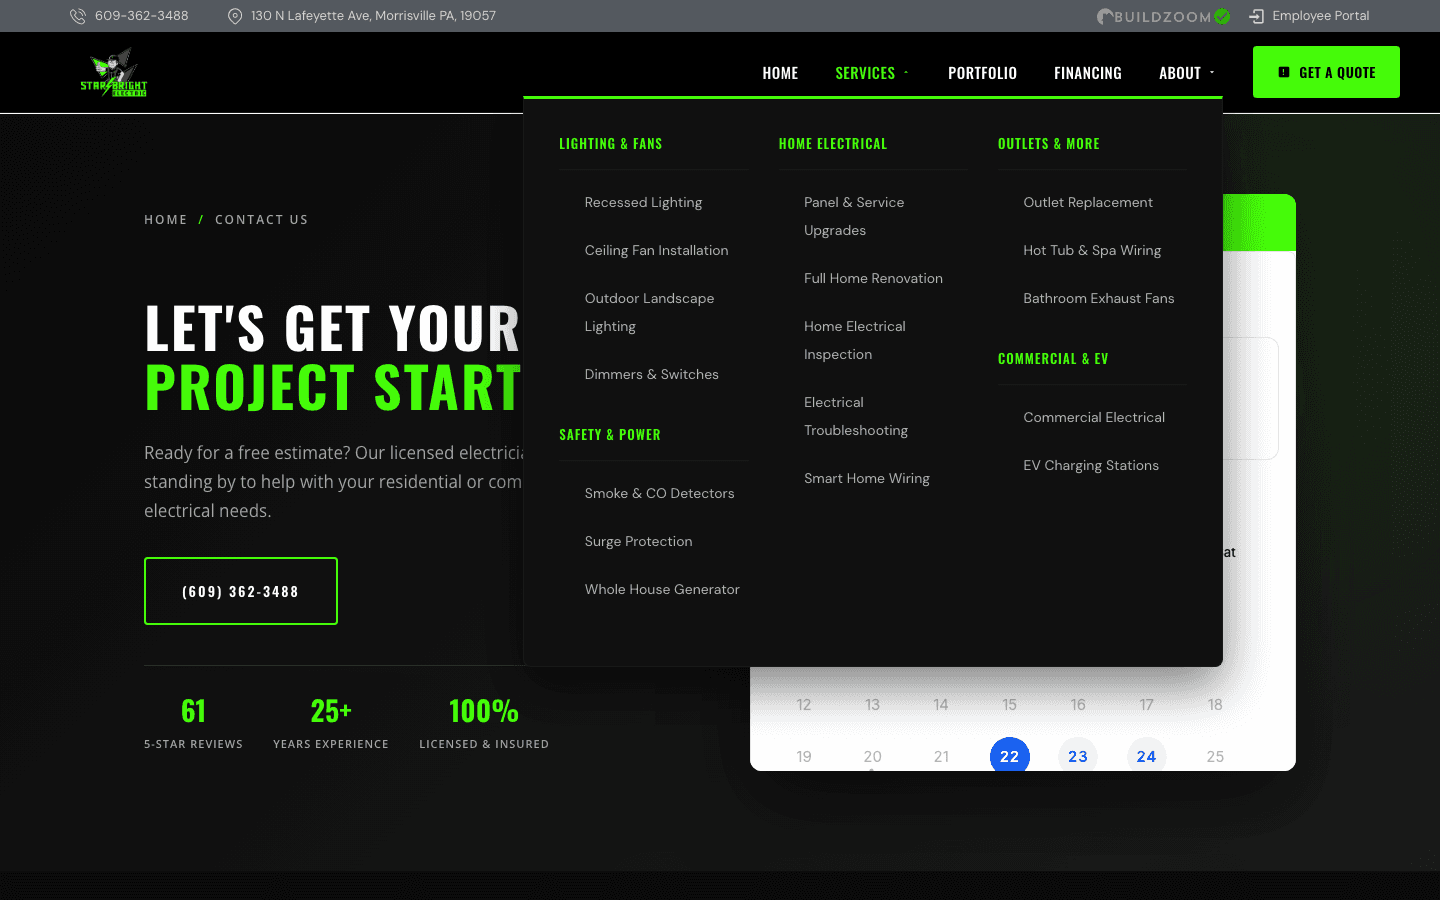Click the green verified checkmark next to BuildZoom
The height and width of the screenshot is (900, 1440).
tap(1222, 15)
